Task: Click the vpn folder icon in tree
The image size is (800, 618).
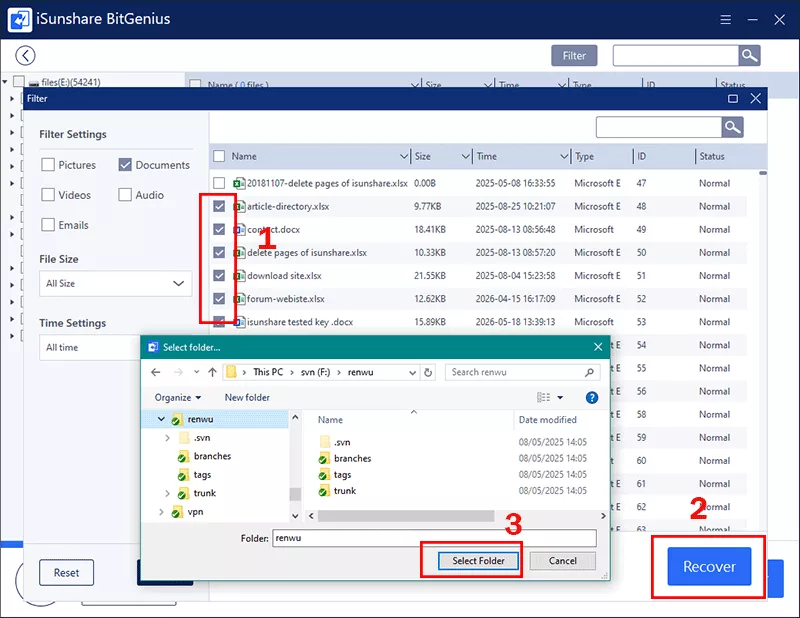Action: click(177, 512)
